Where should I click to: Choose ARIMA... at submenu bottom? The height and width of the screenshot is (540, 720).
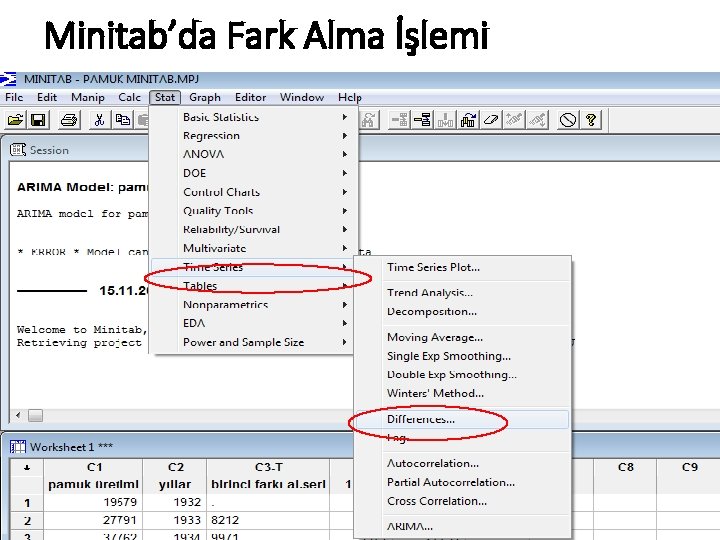tap(462, 527)
